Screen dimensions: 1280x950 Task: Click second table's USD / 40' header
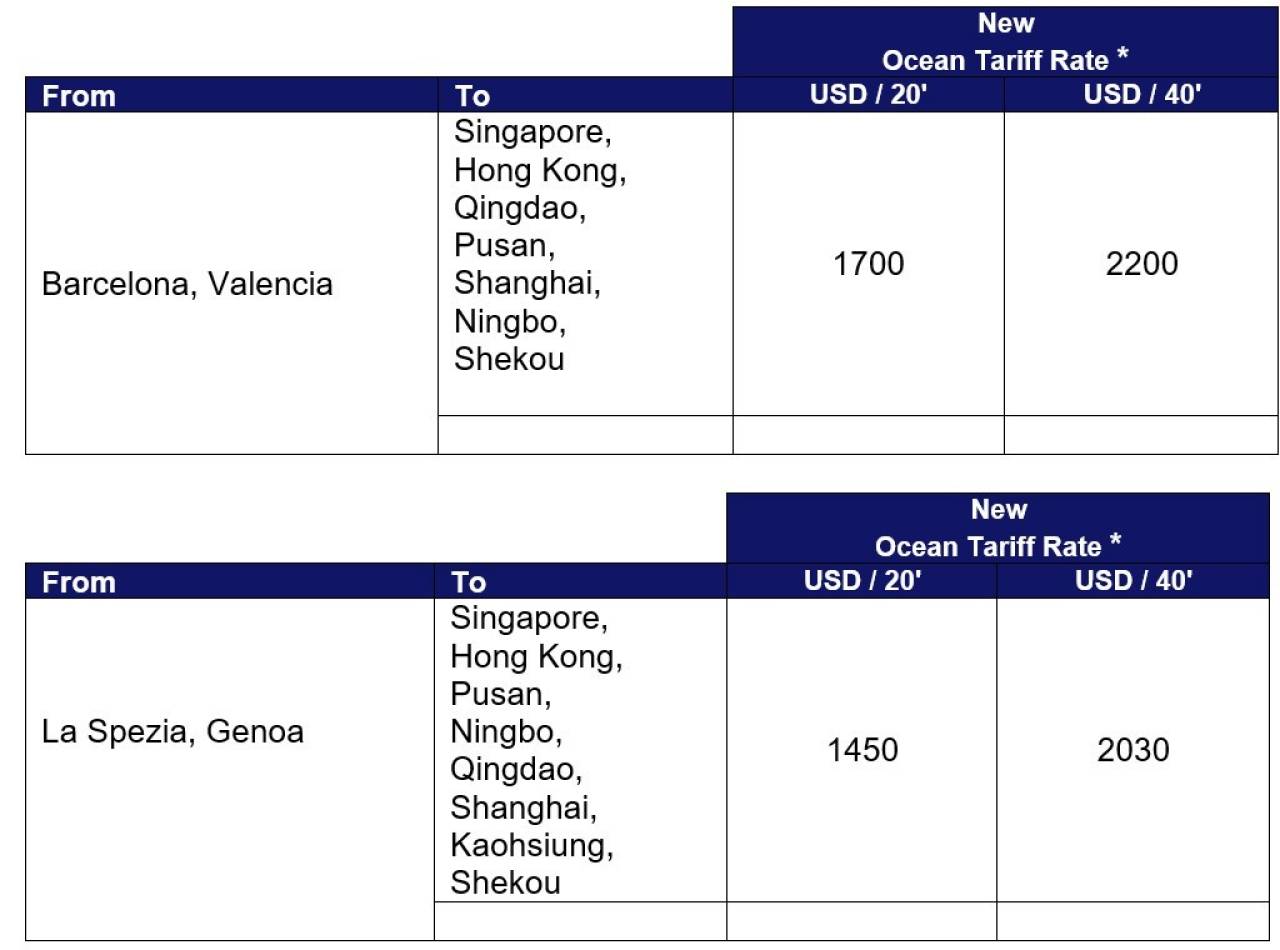pos(1133,581)
